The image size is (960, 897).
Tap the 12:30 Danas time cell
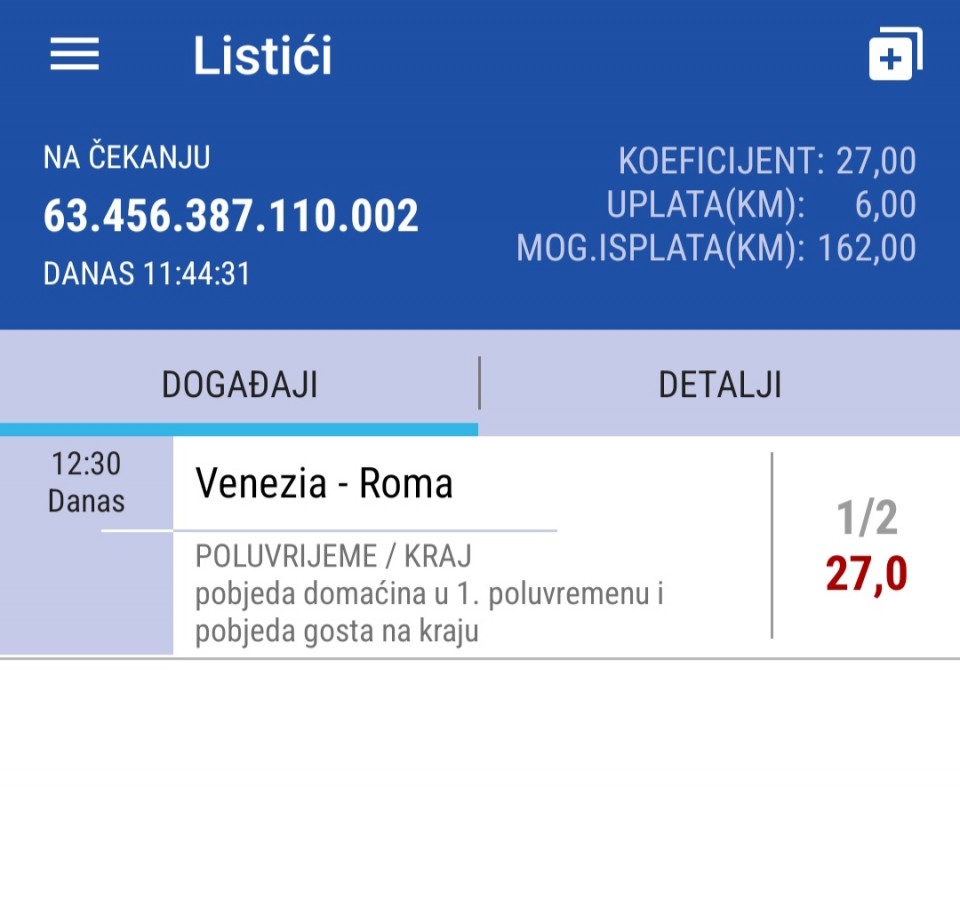pyautogui.click(x=86, y=482)
